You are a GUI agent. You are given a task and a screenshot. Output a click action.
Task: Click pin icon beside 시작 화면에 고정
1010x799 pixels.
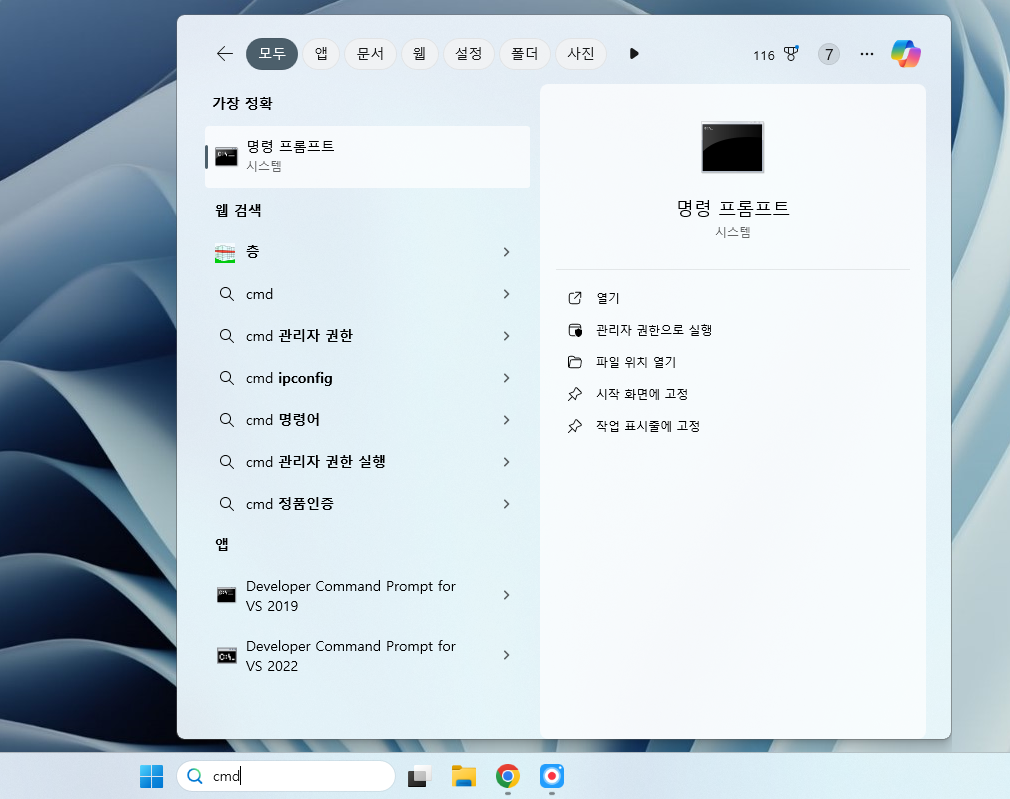tap(575, 394)
